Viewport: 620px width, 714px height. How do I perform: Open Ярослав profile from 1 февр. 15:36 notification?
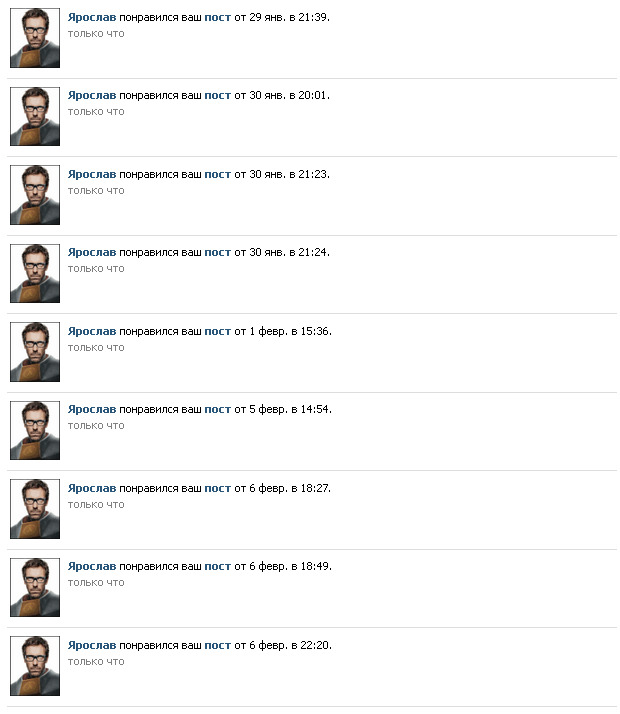(x=92, y=331)
